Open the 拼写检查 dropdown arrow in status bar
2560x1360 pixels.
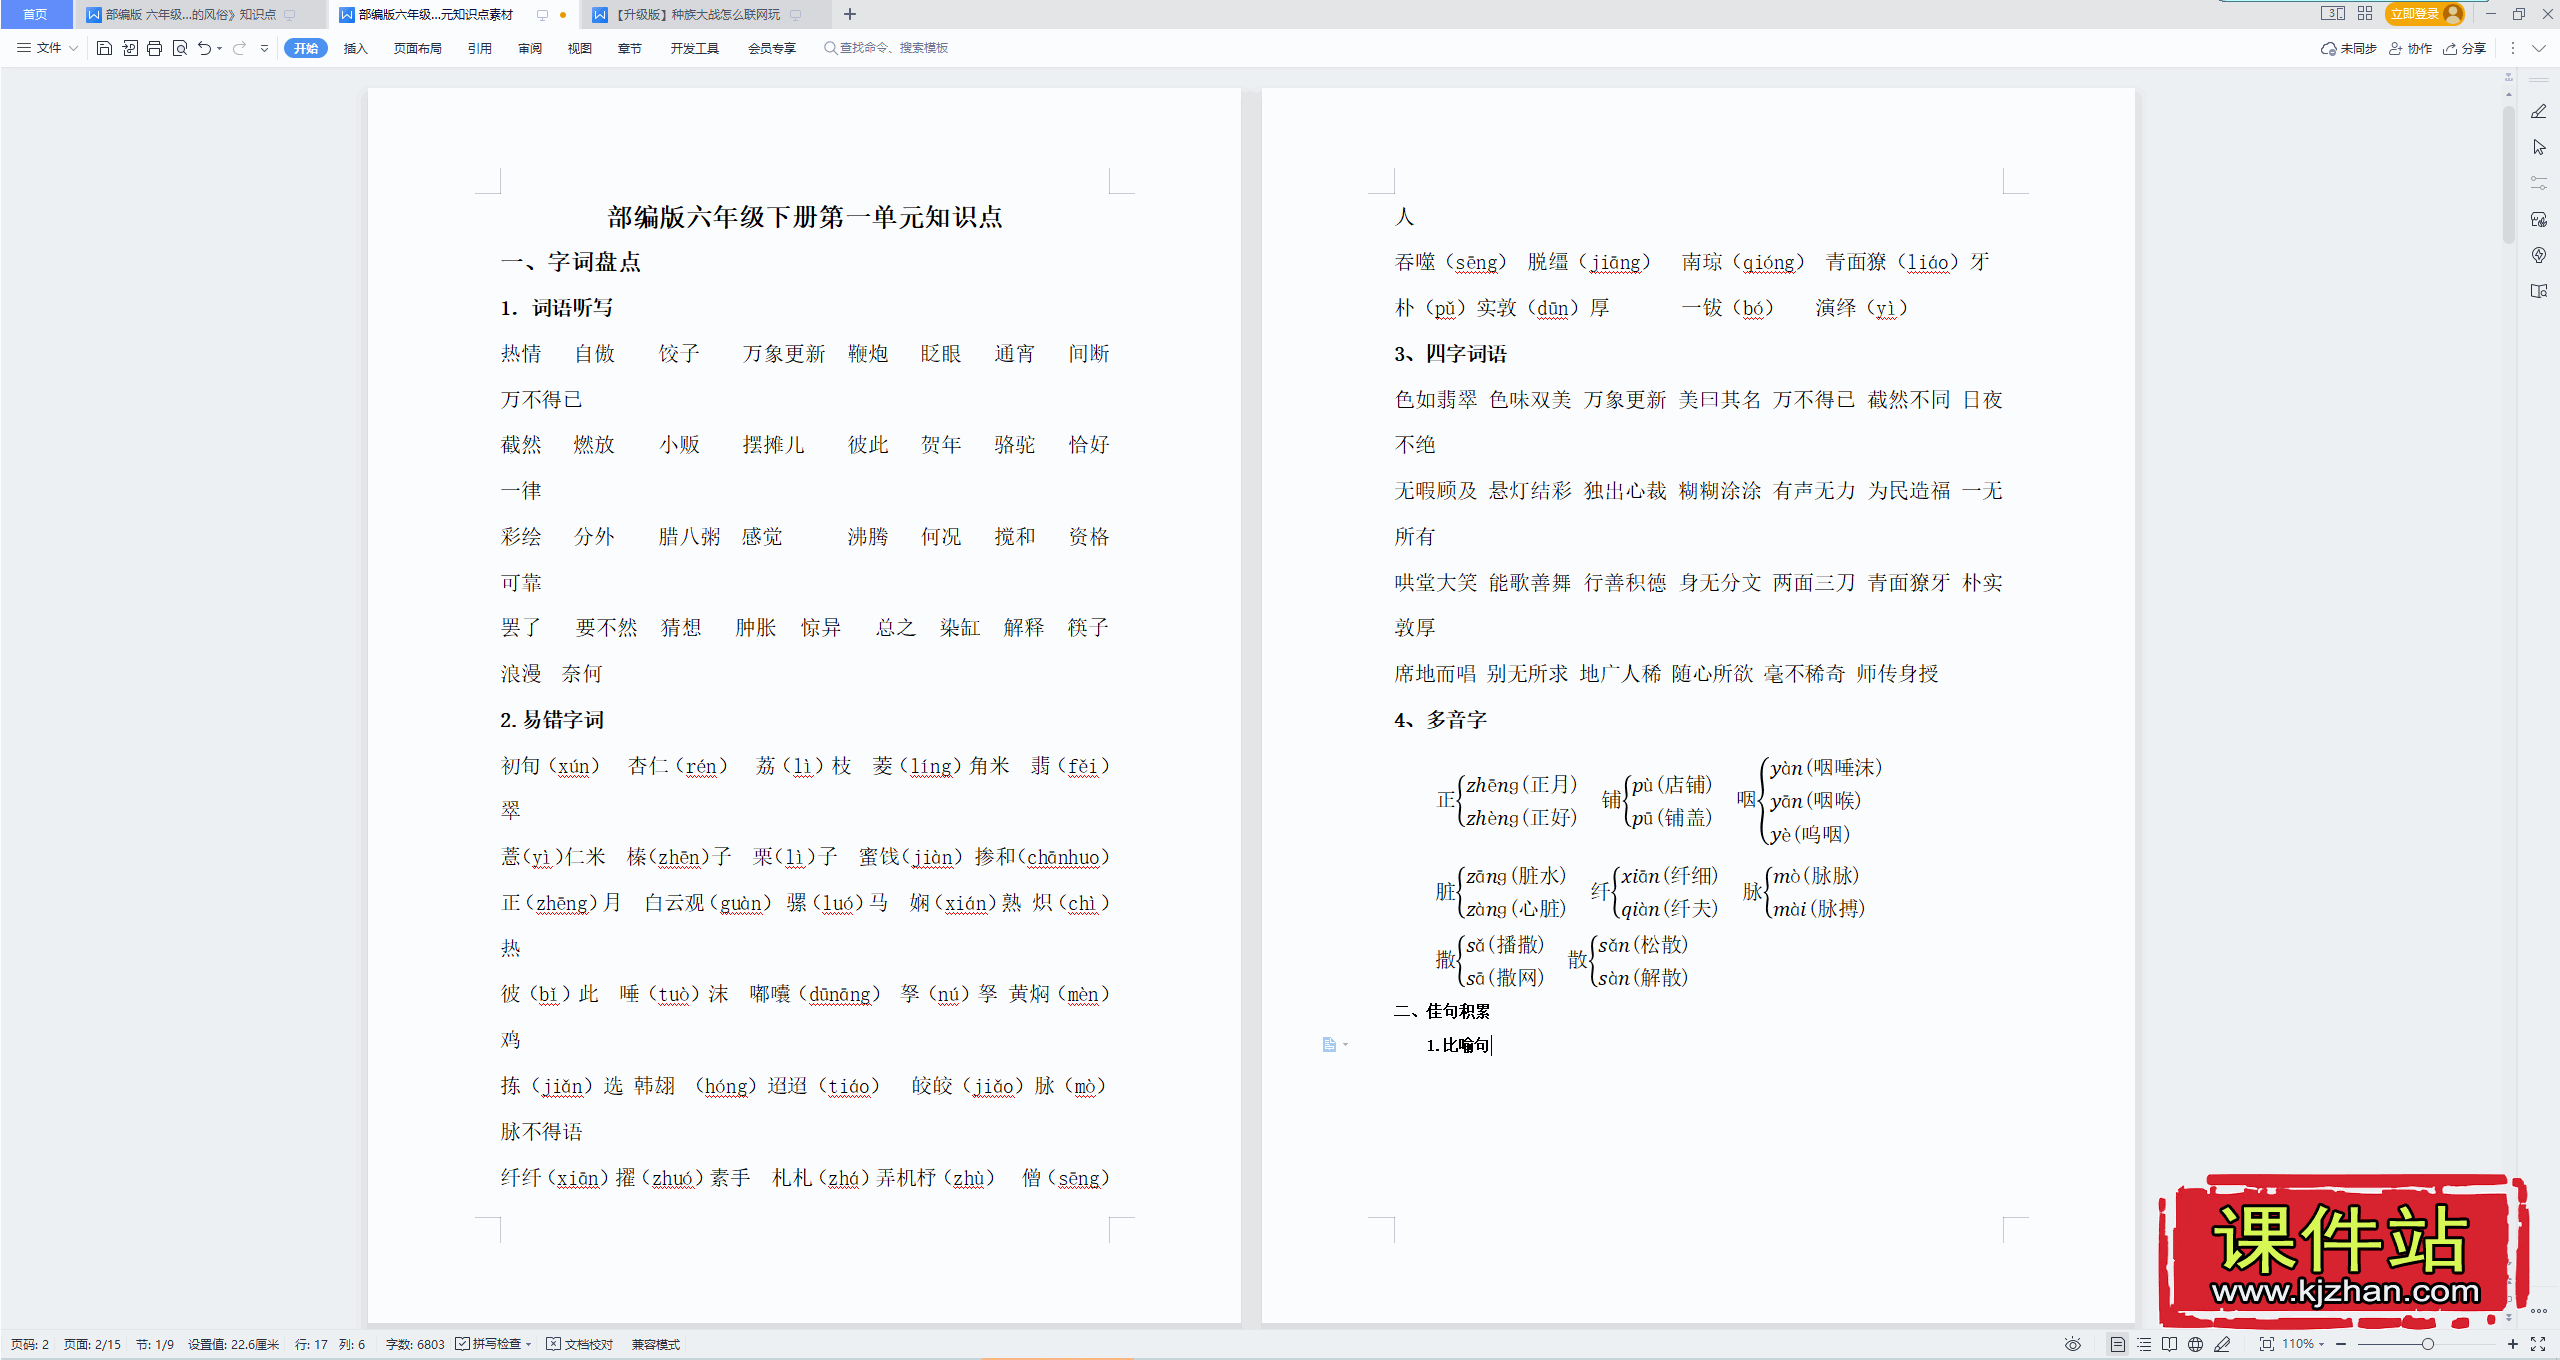529,1344
